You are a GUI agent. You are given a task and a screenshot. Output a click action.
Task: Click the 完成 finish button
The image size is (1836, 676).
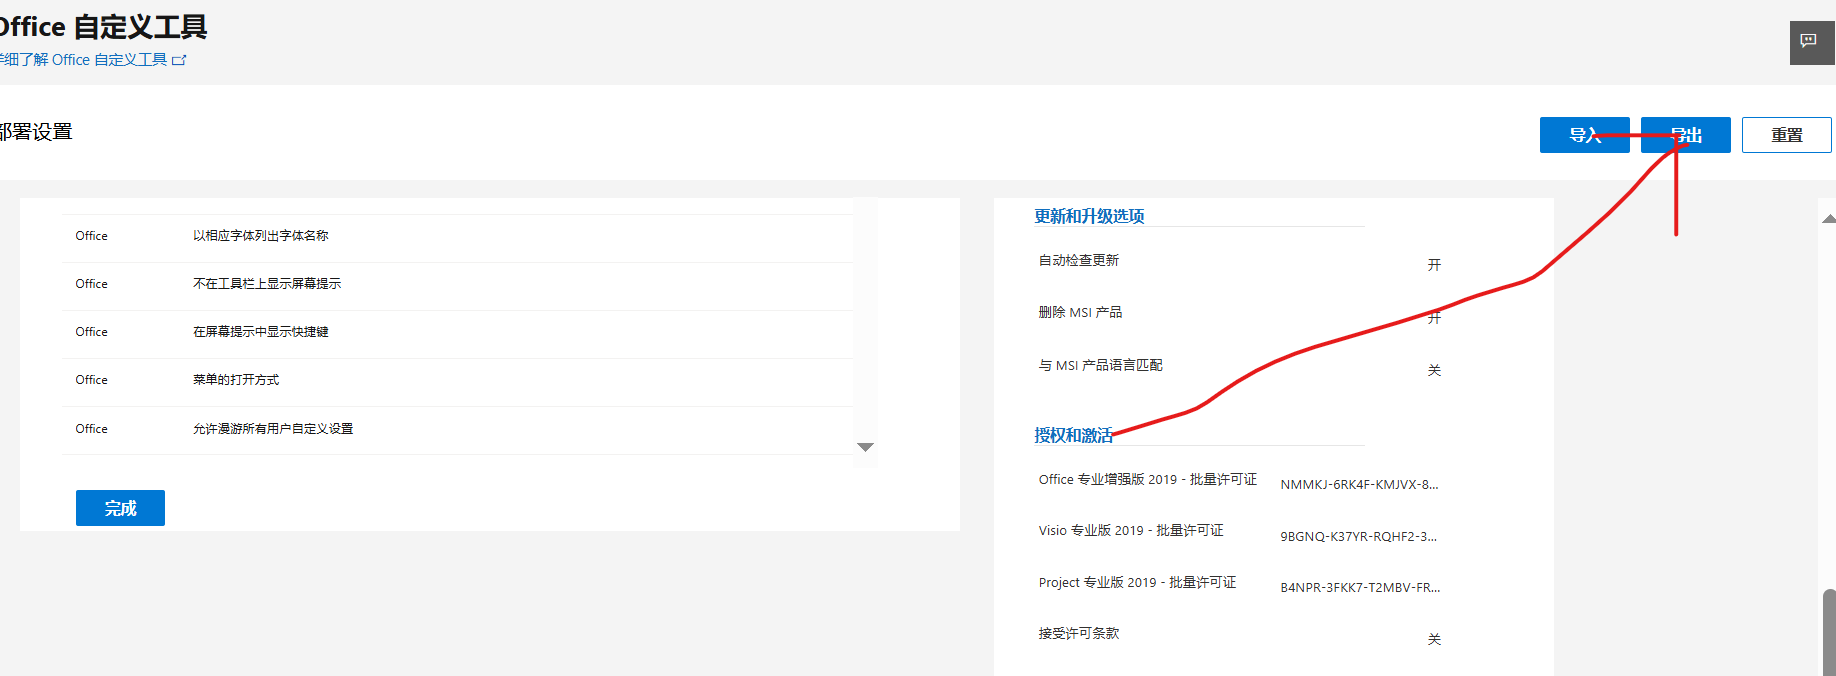tap(120, 508)
